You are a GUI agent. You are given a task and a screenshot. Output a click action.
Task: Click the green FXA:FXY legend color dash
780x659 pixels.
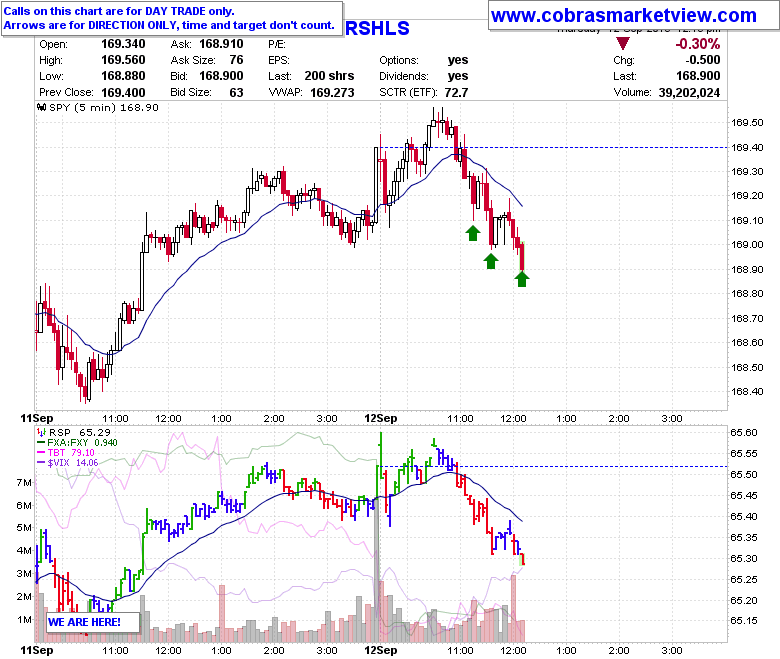pos(41,443)
